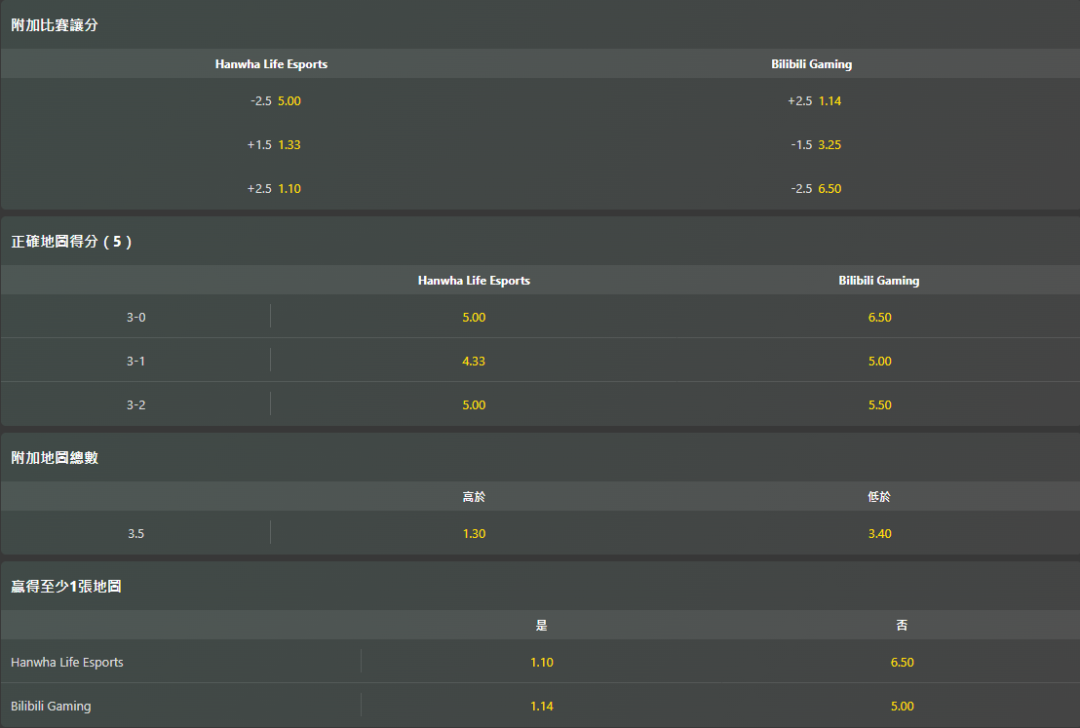The image size is (1080, 728).
Task: Select 是 for Hanwha Life Esports winning a map
Action: tap(542, 662)
